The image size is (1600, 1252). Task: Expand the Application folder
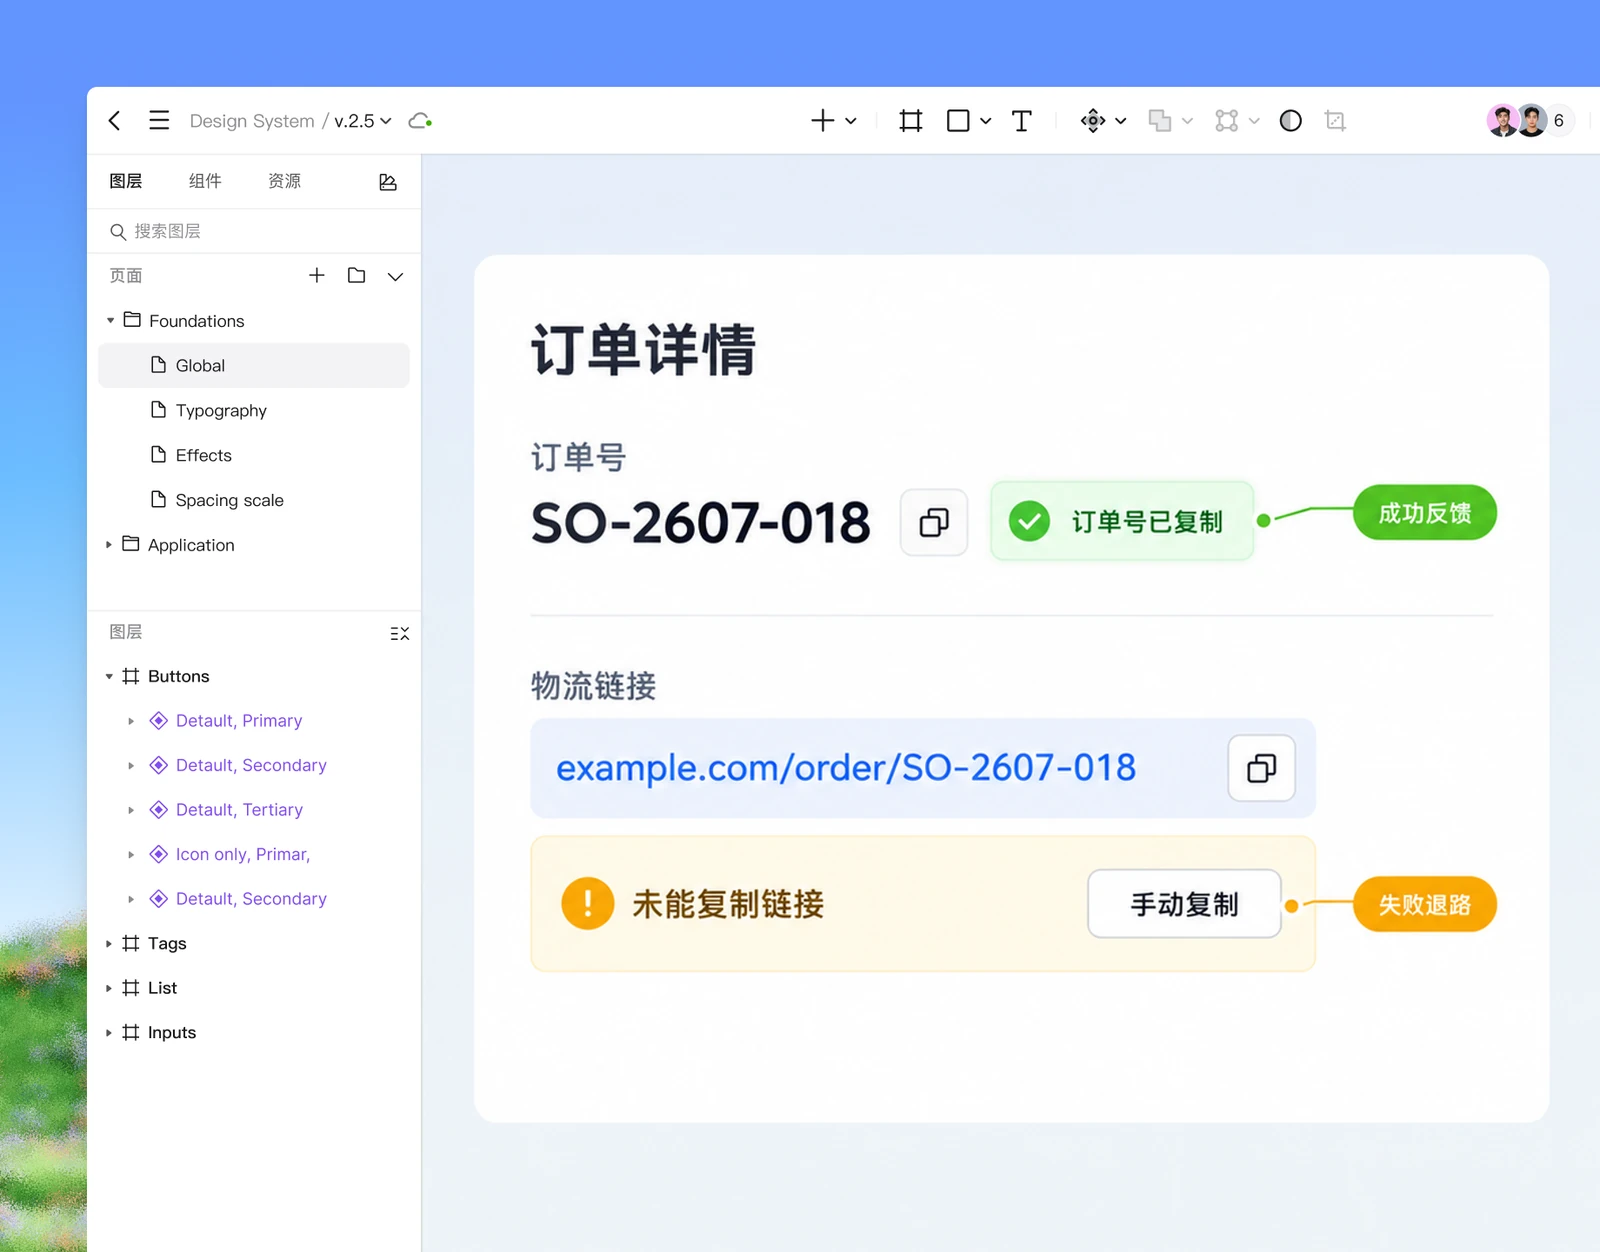pyautogui.click(x=109, y=545)
